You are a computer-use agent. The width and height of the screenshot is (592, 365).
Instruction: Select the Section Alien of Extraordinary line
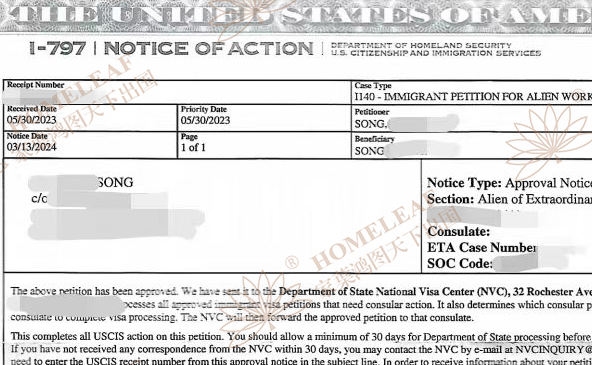coord(509,199)
